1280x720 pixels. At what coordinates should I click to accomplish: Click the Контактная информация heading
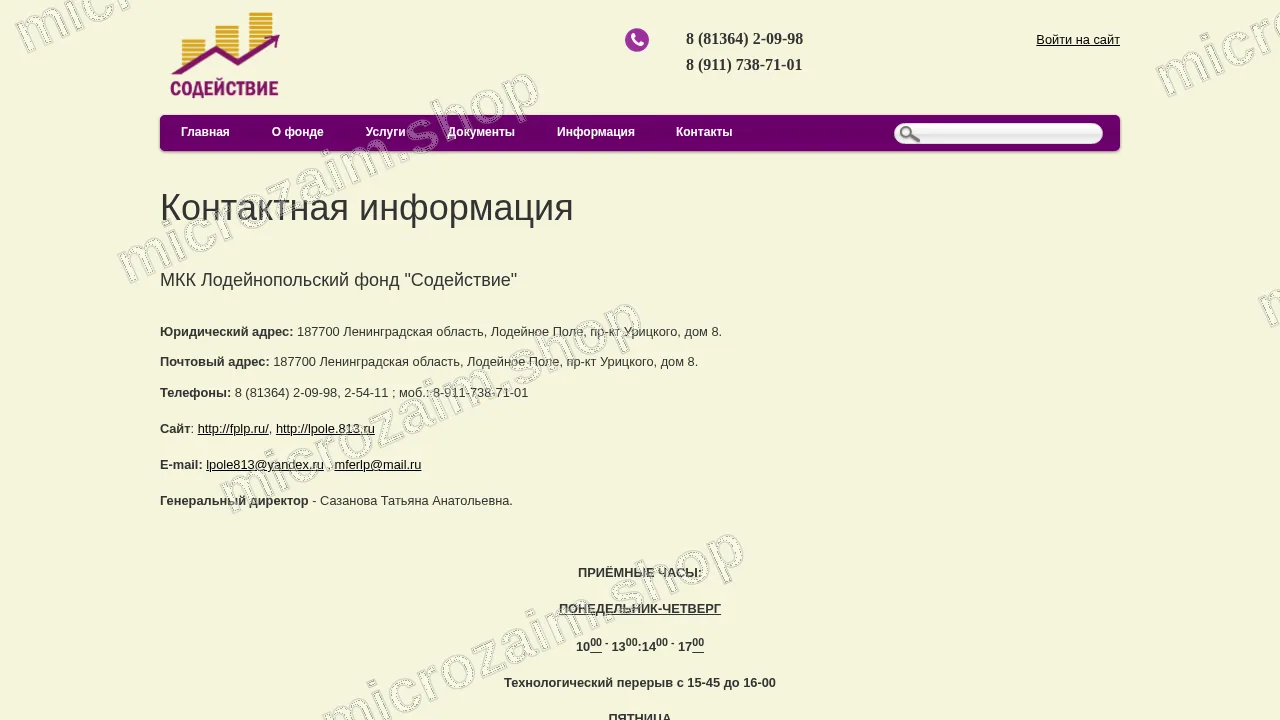[367, 208]
